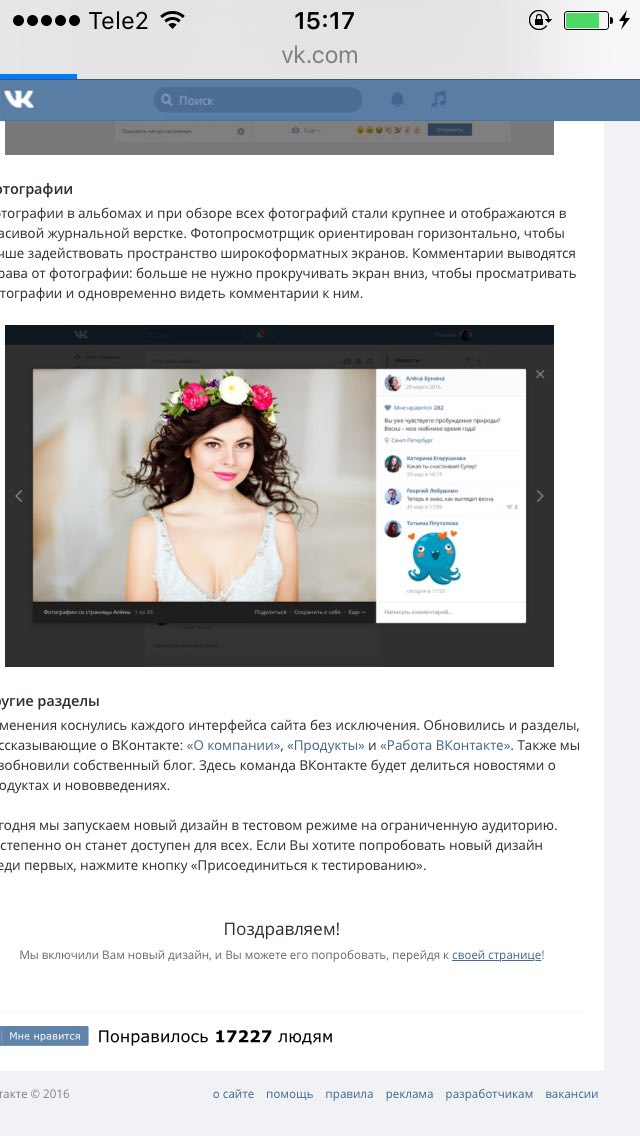
Task: Open the music note icon
Action: 439,99
